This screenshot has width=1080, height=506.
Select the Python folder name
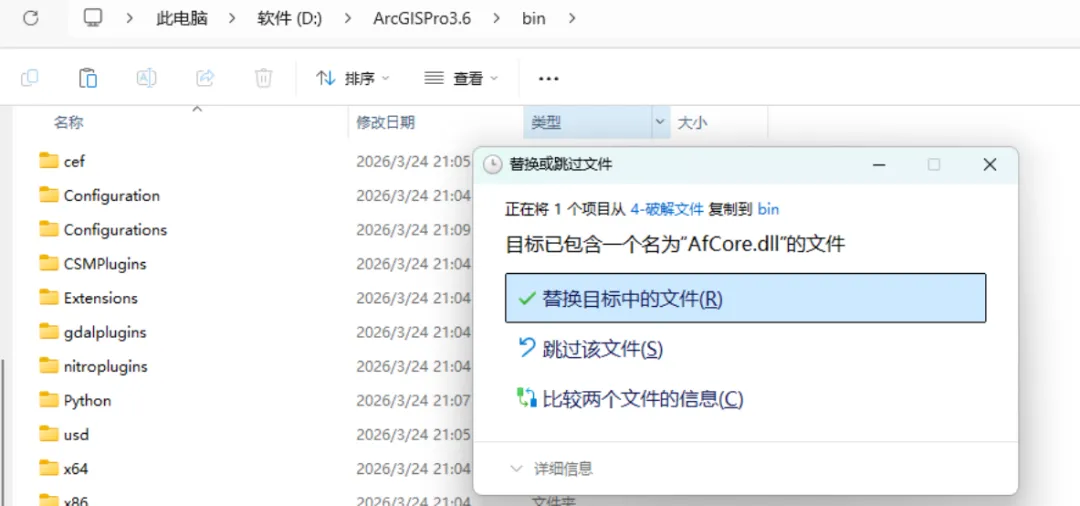tap(87, 401)
